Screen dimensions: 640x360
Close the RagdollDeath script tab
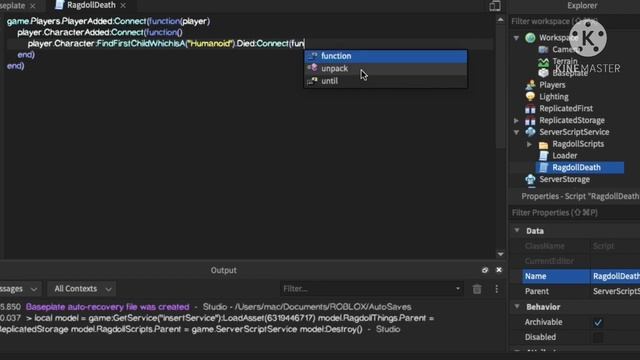click(123, 5)
